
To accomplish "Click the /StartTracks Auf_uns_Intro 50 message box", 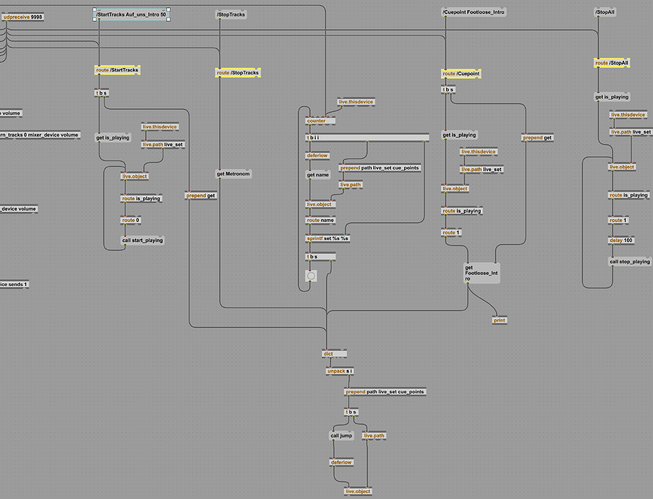I will pos(131,15).
